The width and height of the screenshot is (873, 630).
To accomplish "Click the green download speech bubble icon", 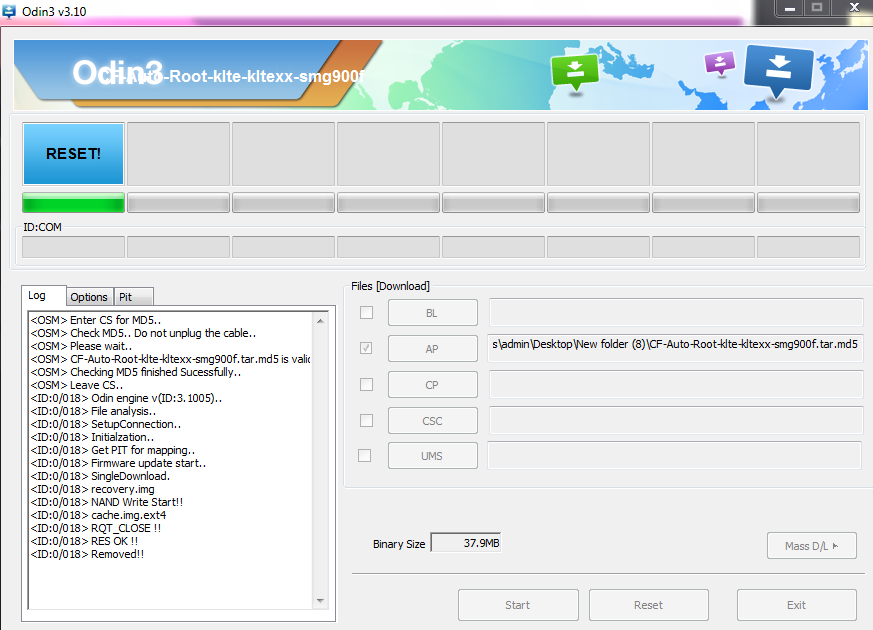I will (575, 72).
